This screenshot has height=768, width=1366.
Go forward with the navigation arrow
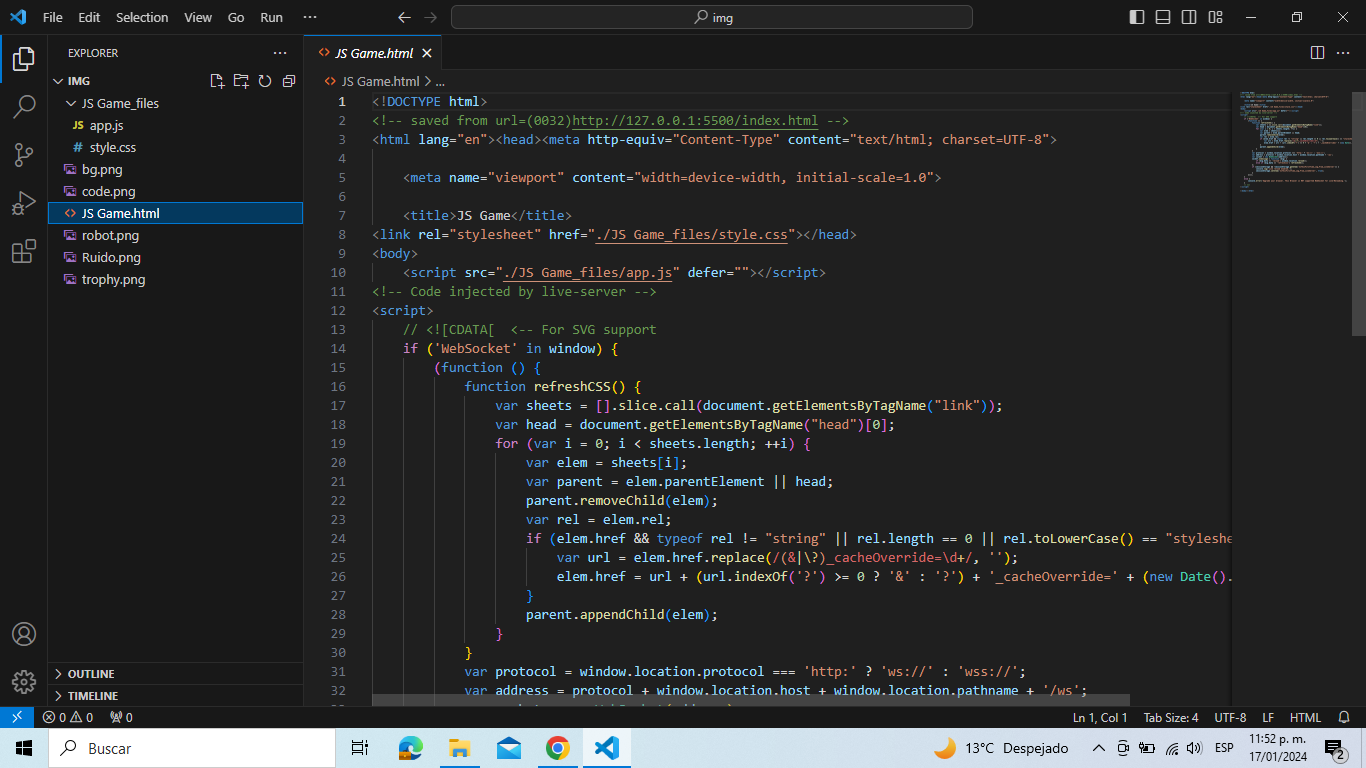click(x=430, y=17)
